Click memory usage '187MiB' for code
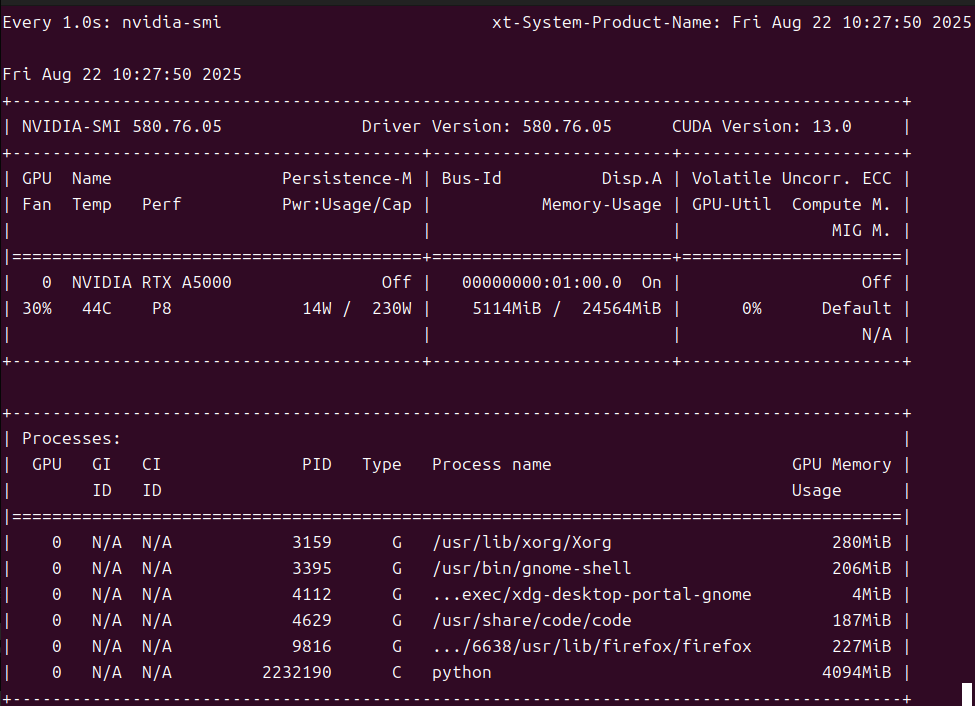The height and width of the screenshot is (706, 975). point(861,621)
